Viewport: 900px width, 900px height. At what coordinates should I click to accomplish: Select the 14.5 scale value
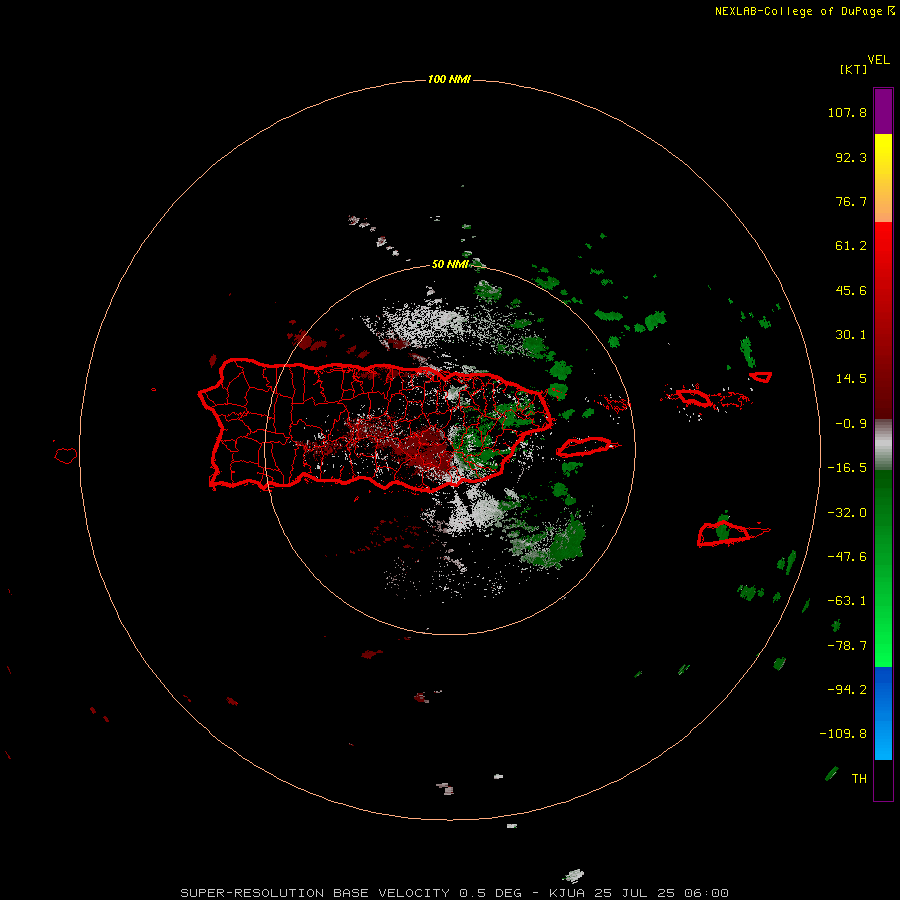click(x=851, y=379)
